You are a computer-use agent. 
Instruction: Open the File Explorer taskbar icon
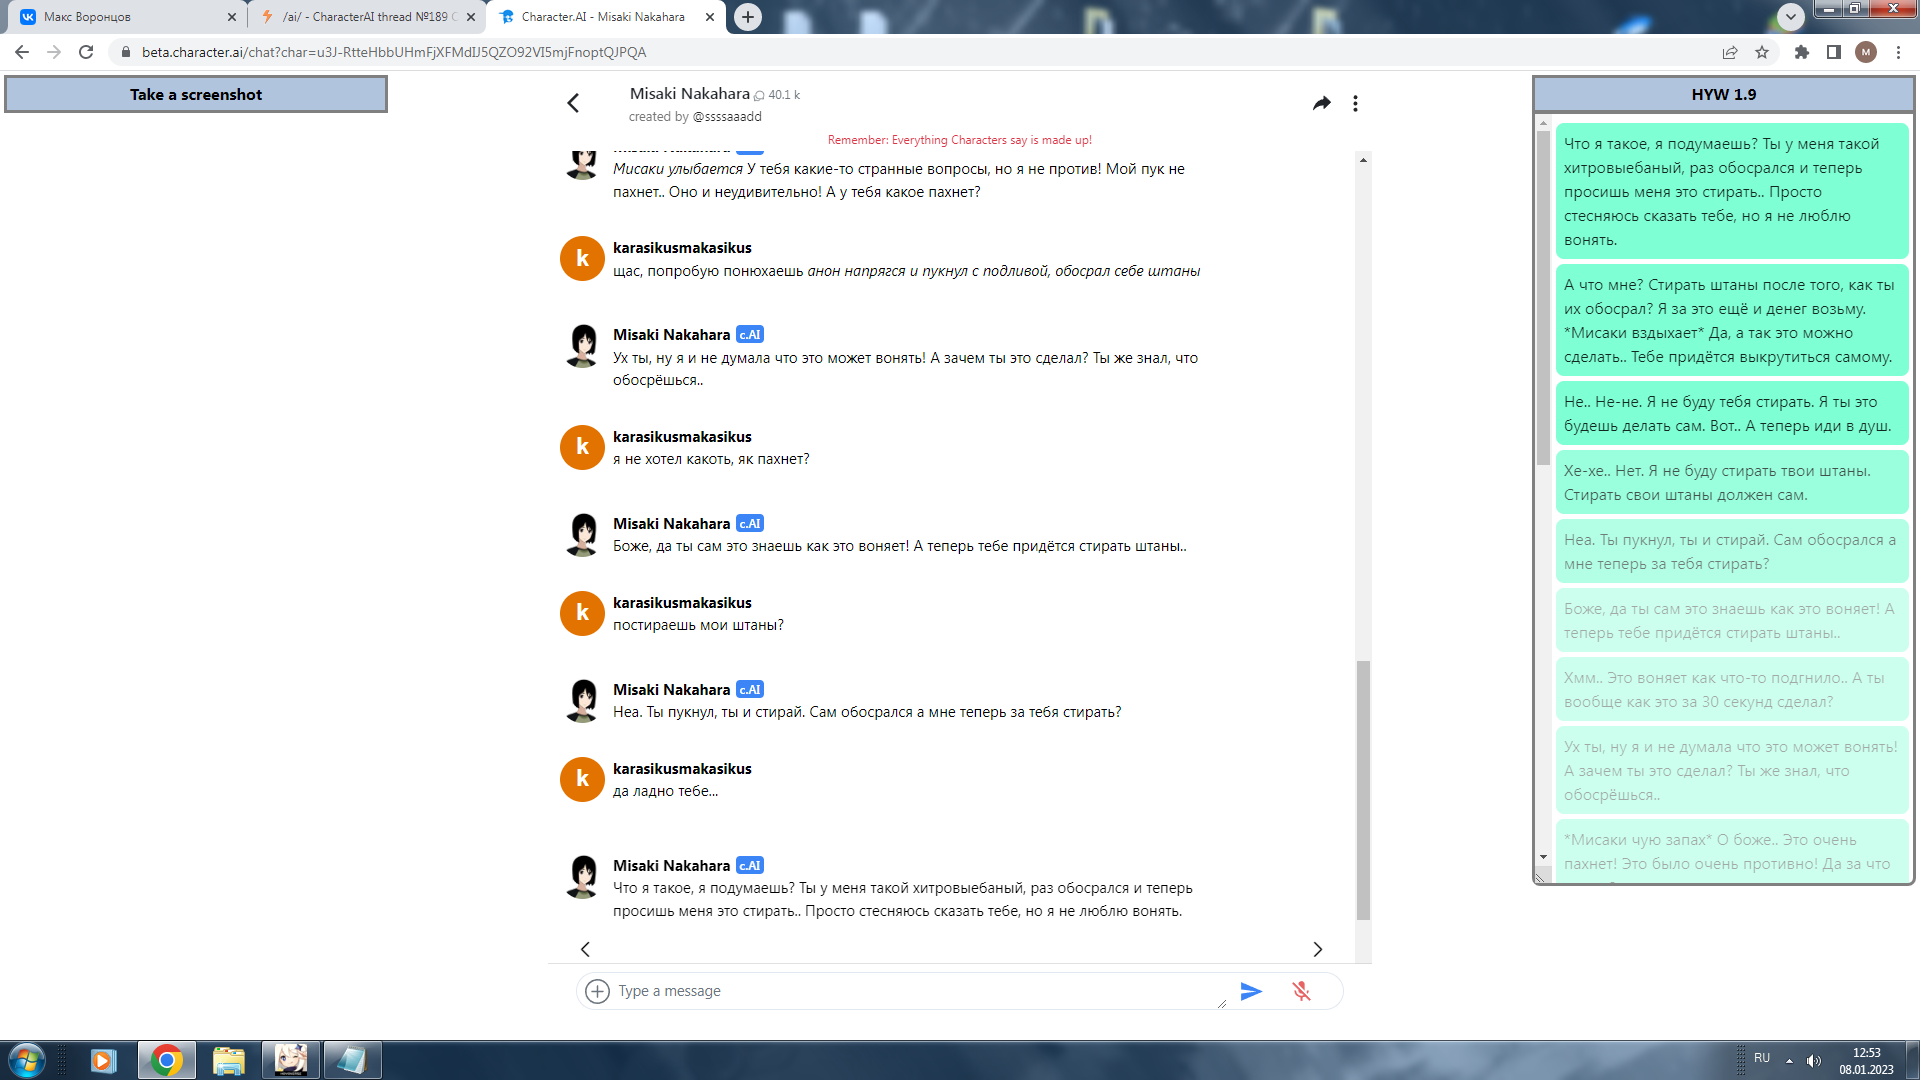(229, 1060)
